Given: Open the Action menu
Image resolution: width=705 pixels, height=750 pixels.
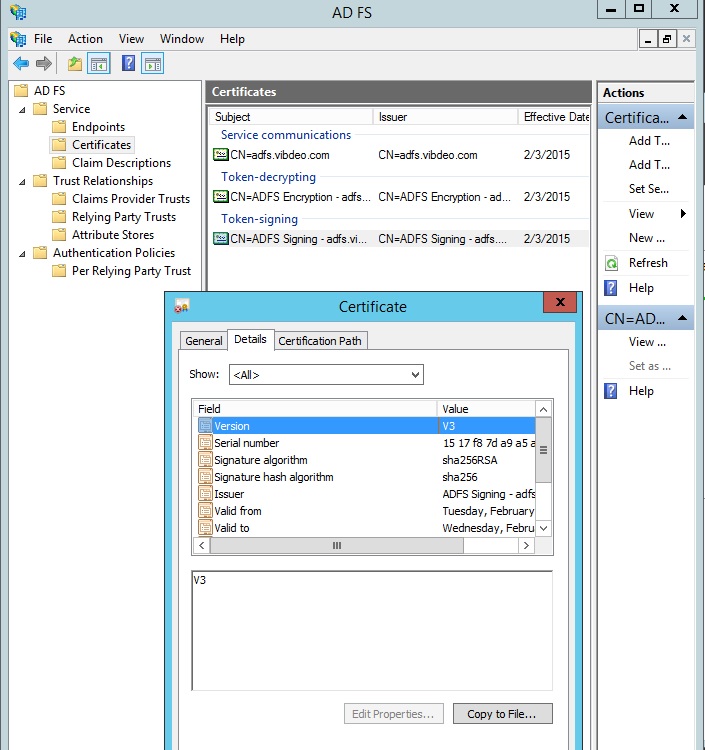Looking at the screenshot, I should (x=85, y=39).
